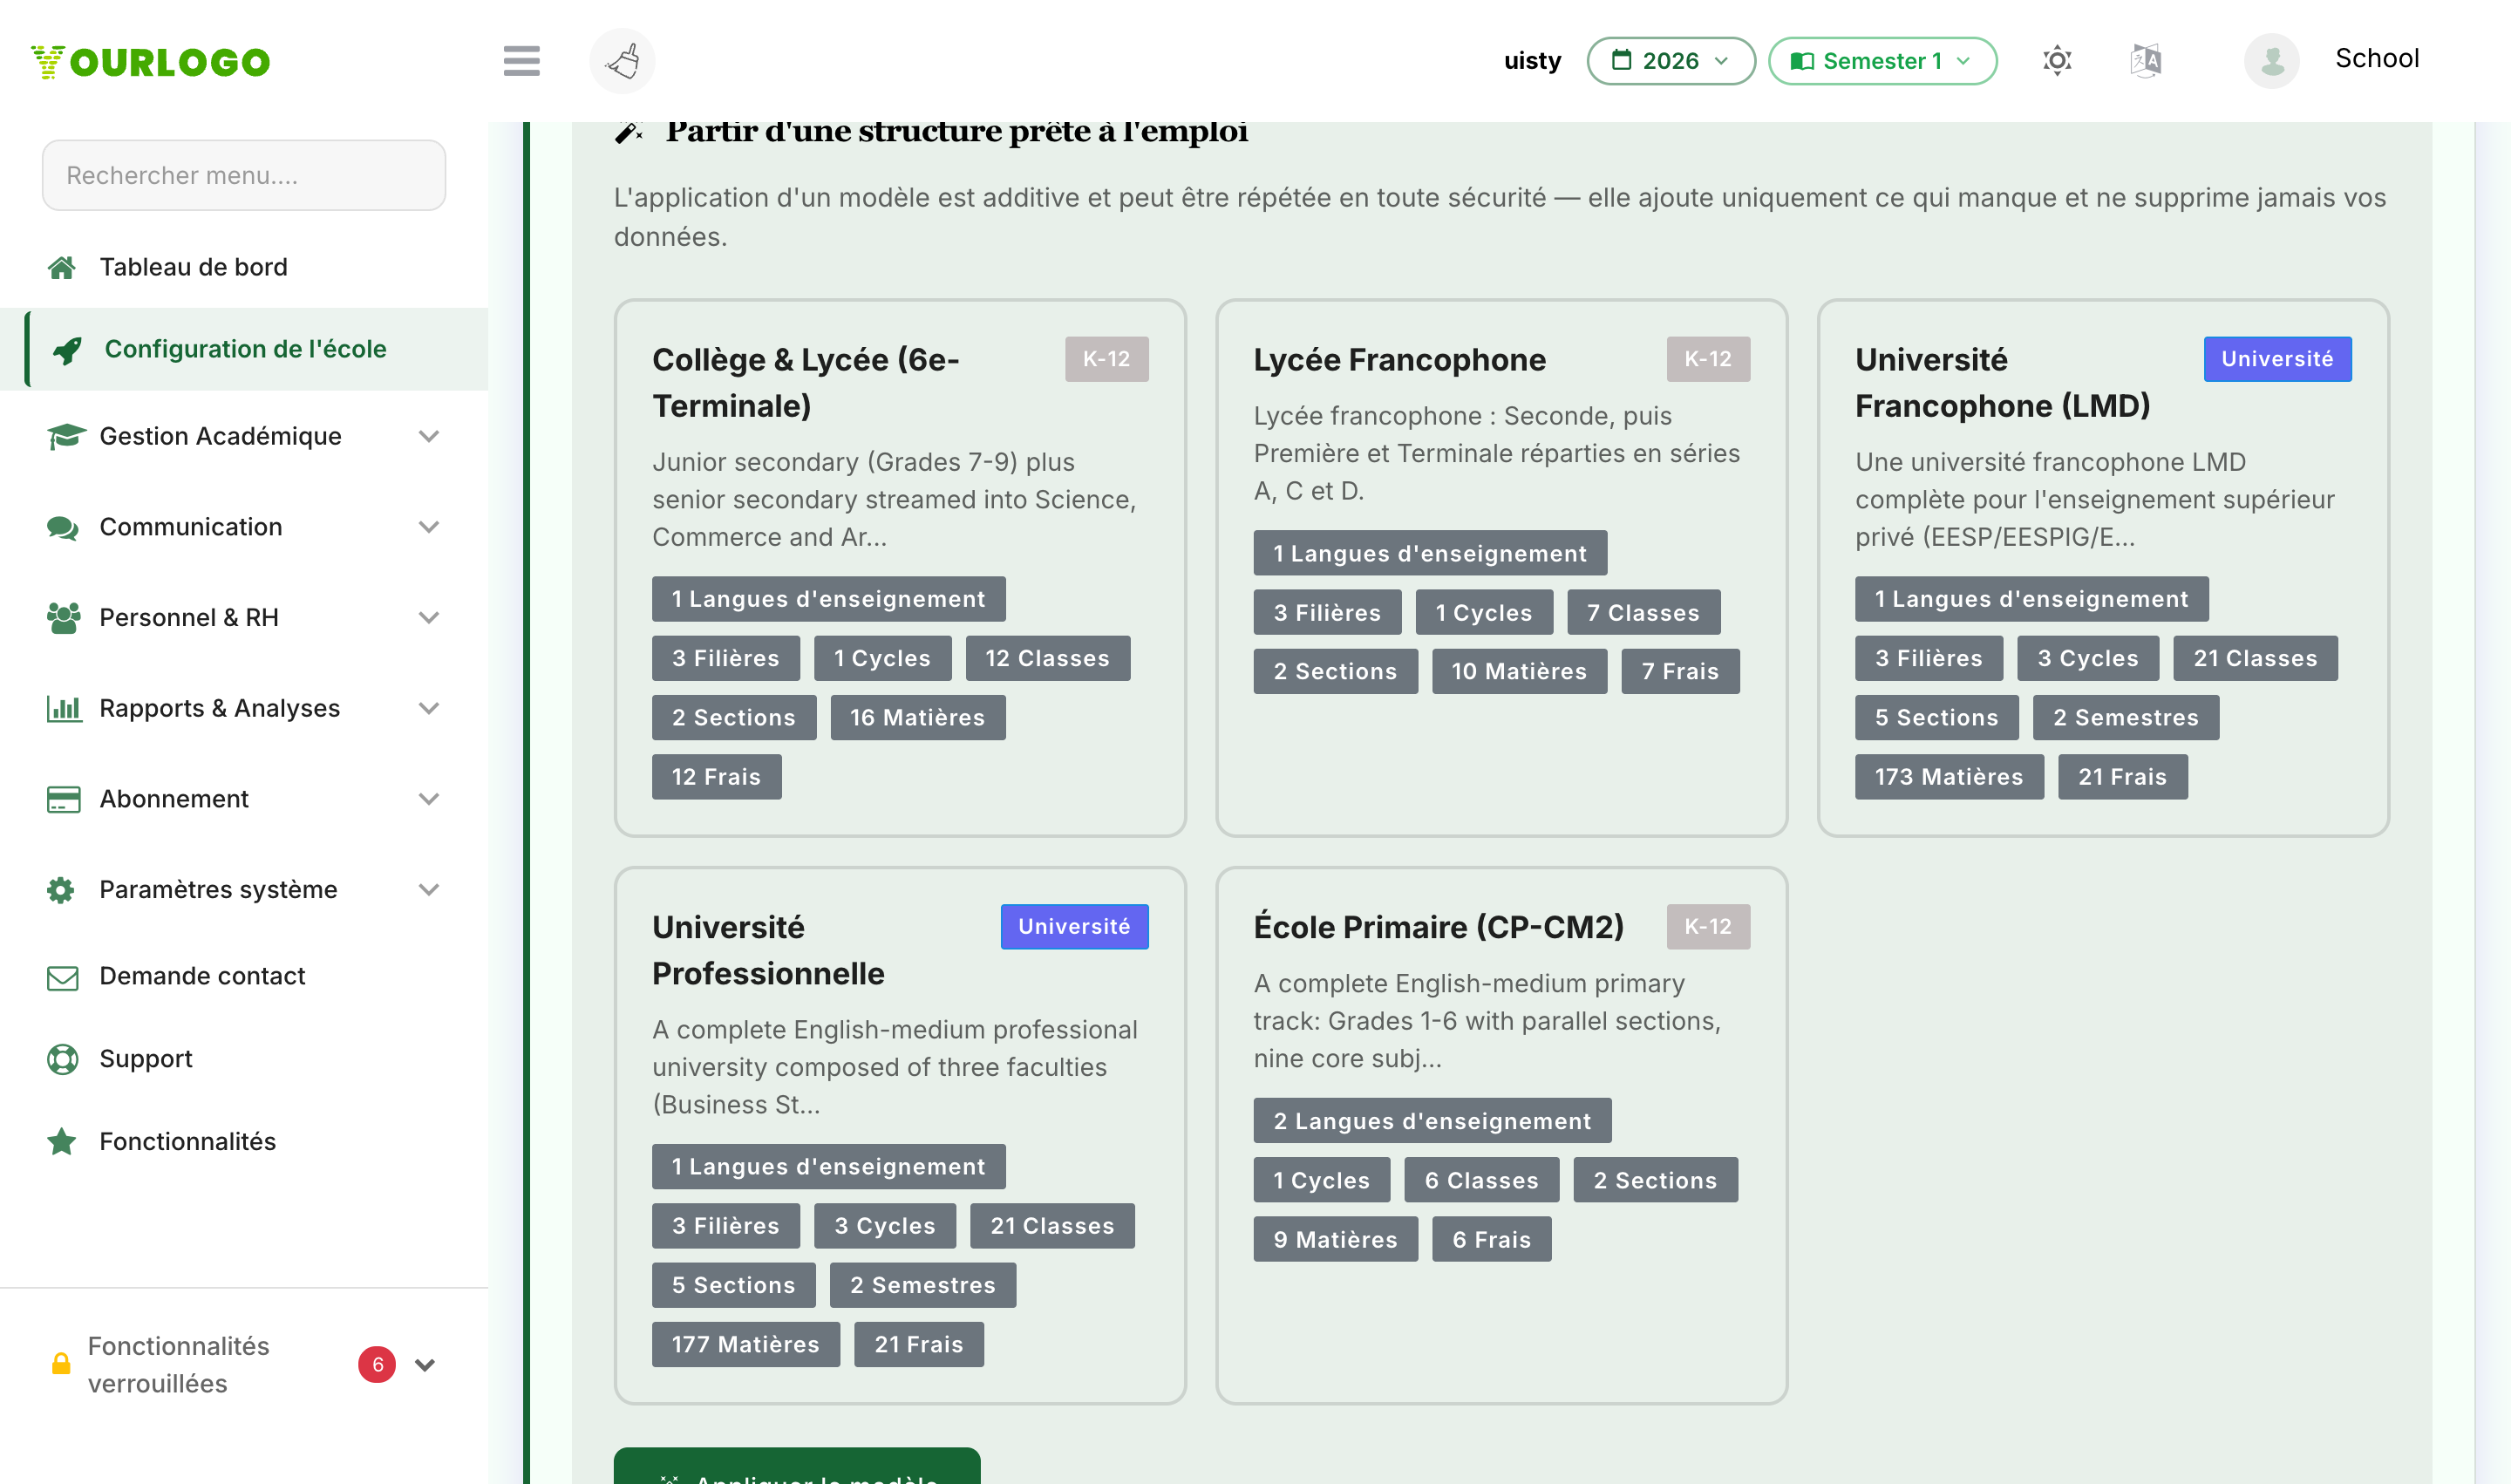This screenshot has width=2511, height=1484.
Task: Click the star icon for Fonctionnalités
Action: coord(62,1141)
